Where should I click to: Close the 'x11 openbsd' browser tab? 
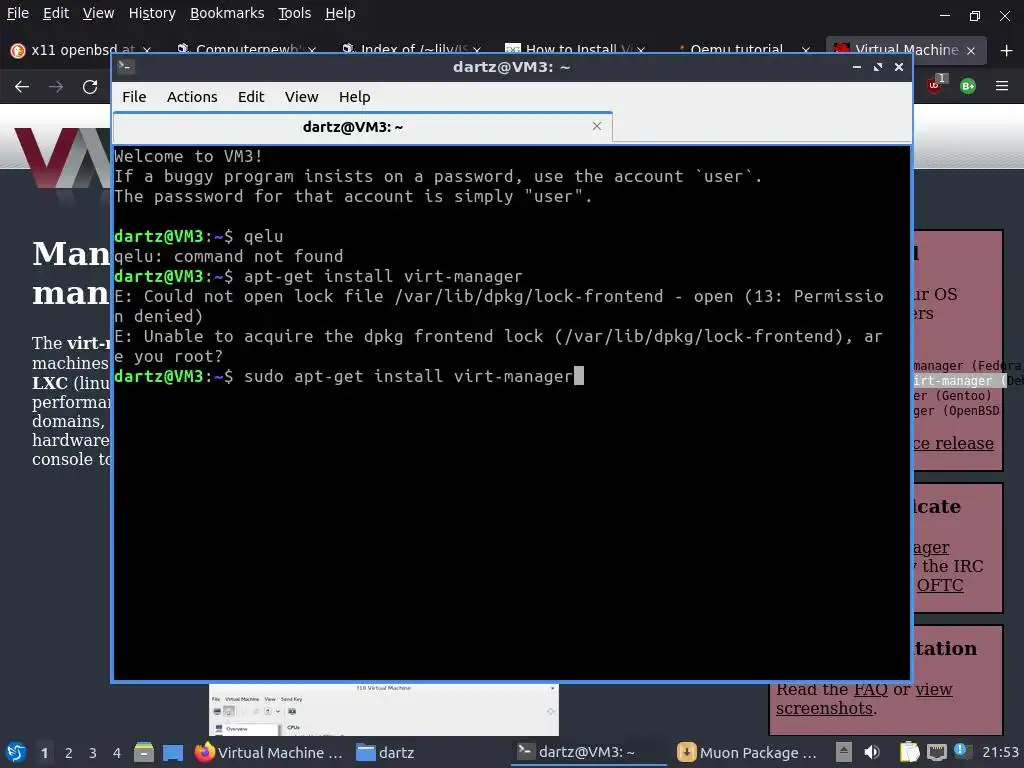[x=146, y=50]
